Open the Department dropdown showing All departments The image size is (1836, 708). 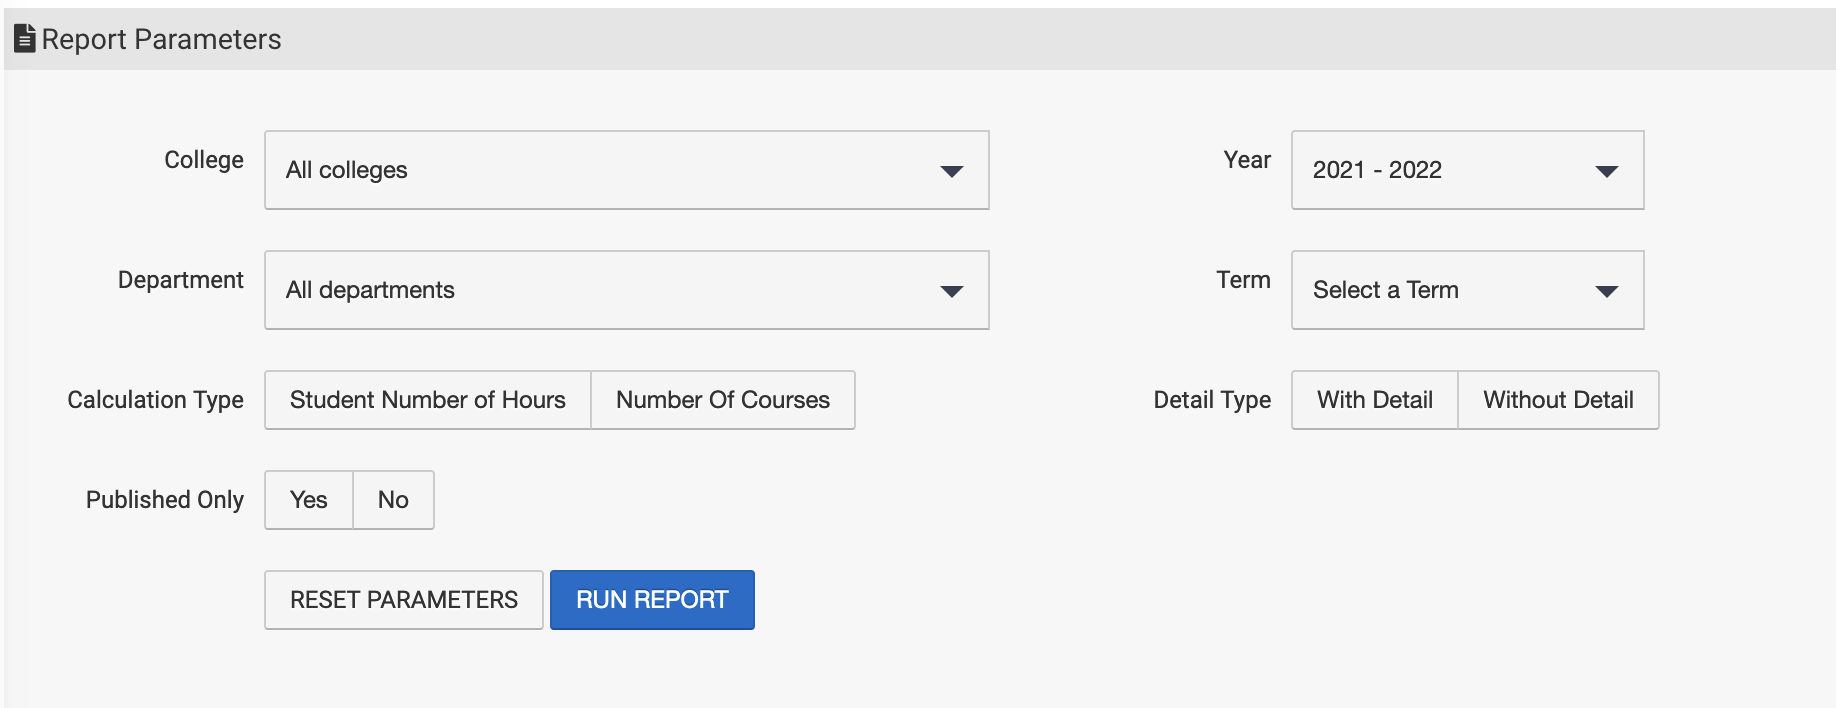point(627,290)
